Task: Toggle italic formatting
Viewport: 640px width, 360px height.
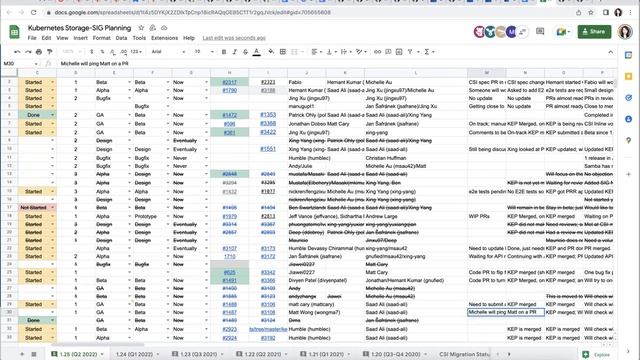Action: tap(234, 52)
